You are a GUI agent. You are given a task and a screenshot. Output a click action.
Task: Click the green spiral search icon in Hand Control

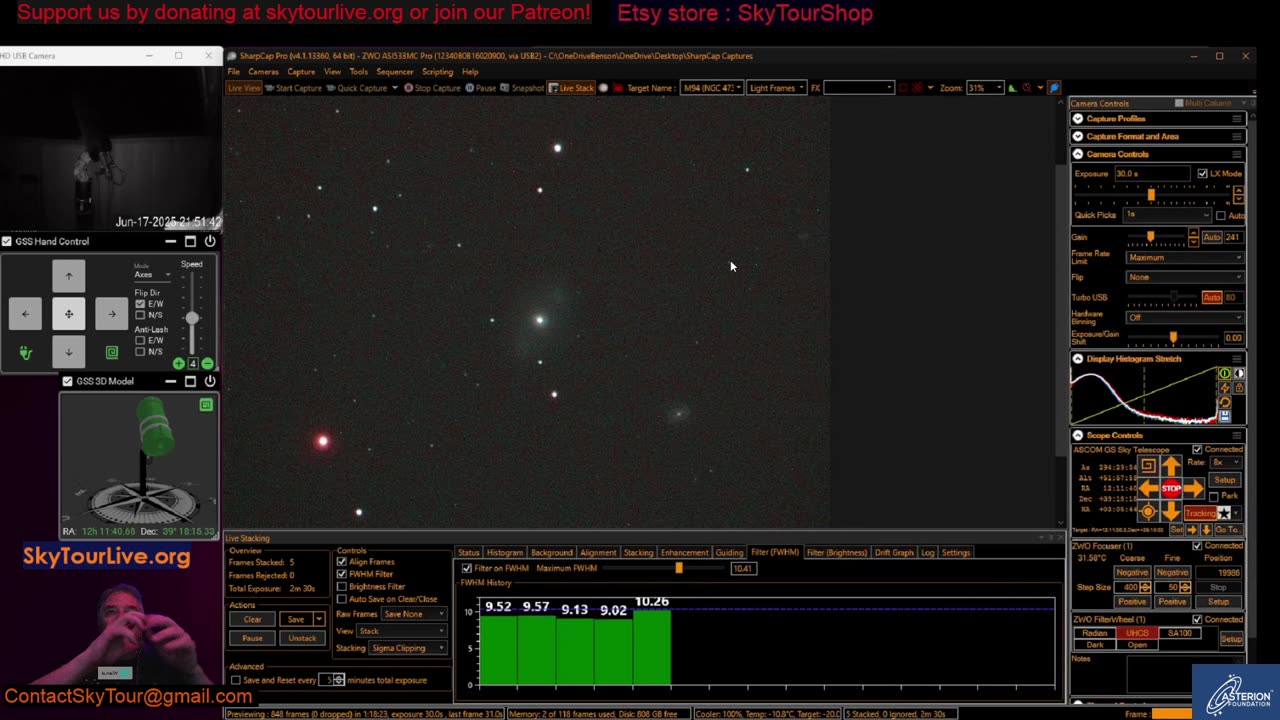click(x=112, y=352)
